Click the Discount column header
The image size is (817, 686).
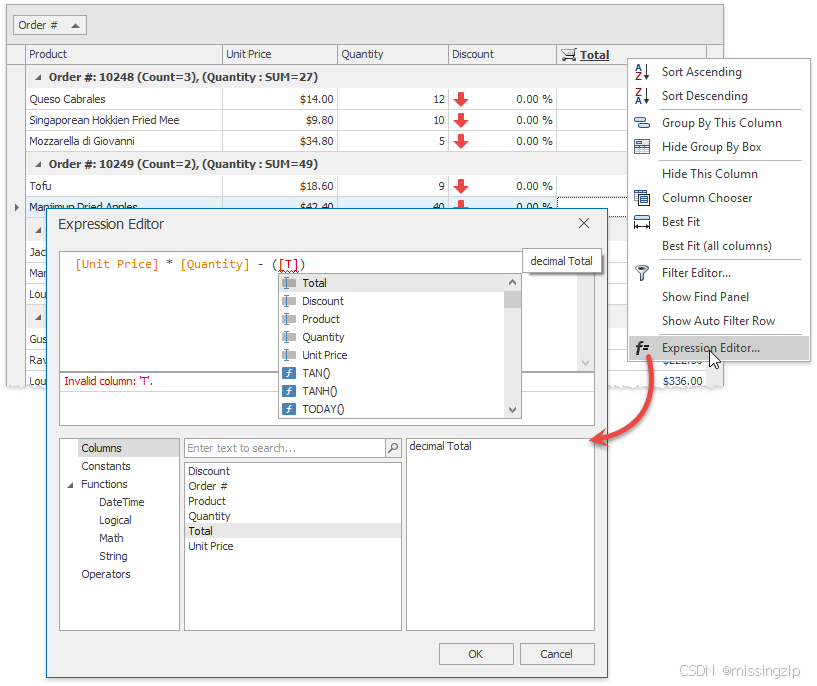(502, 54)
